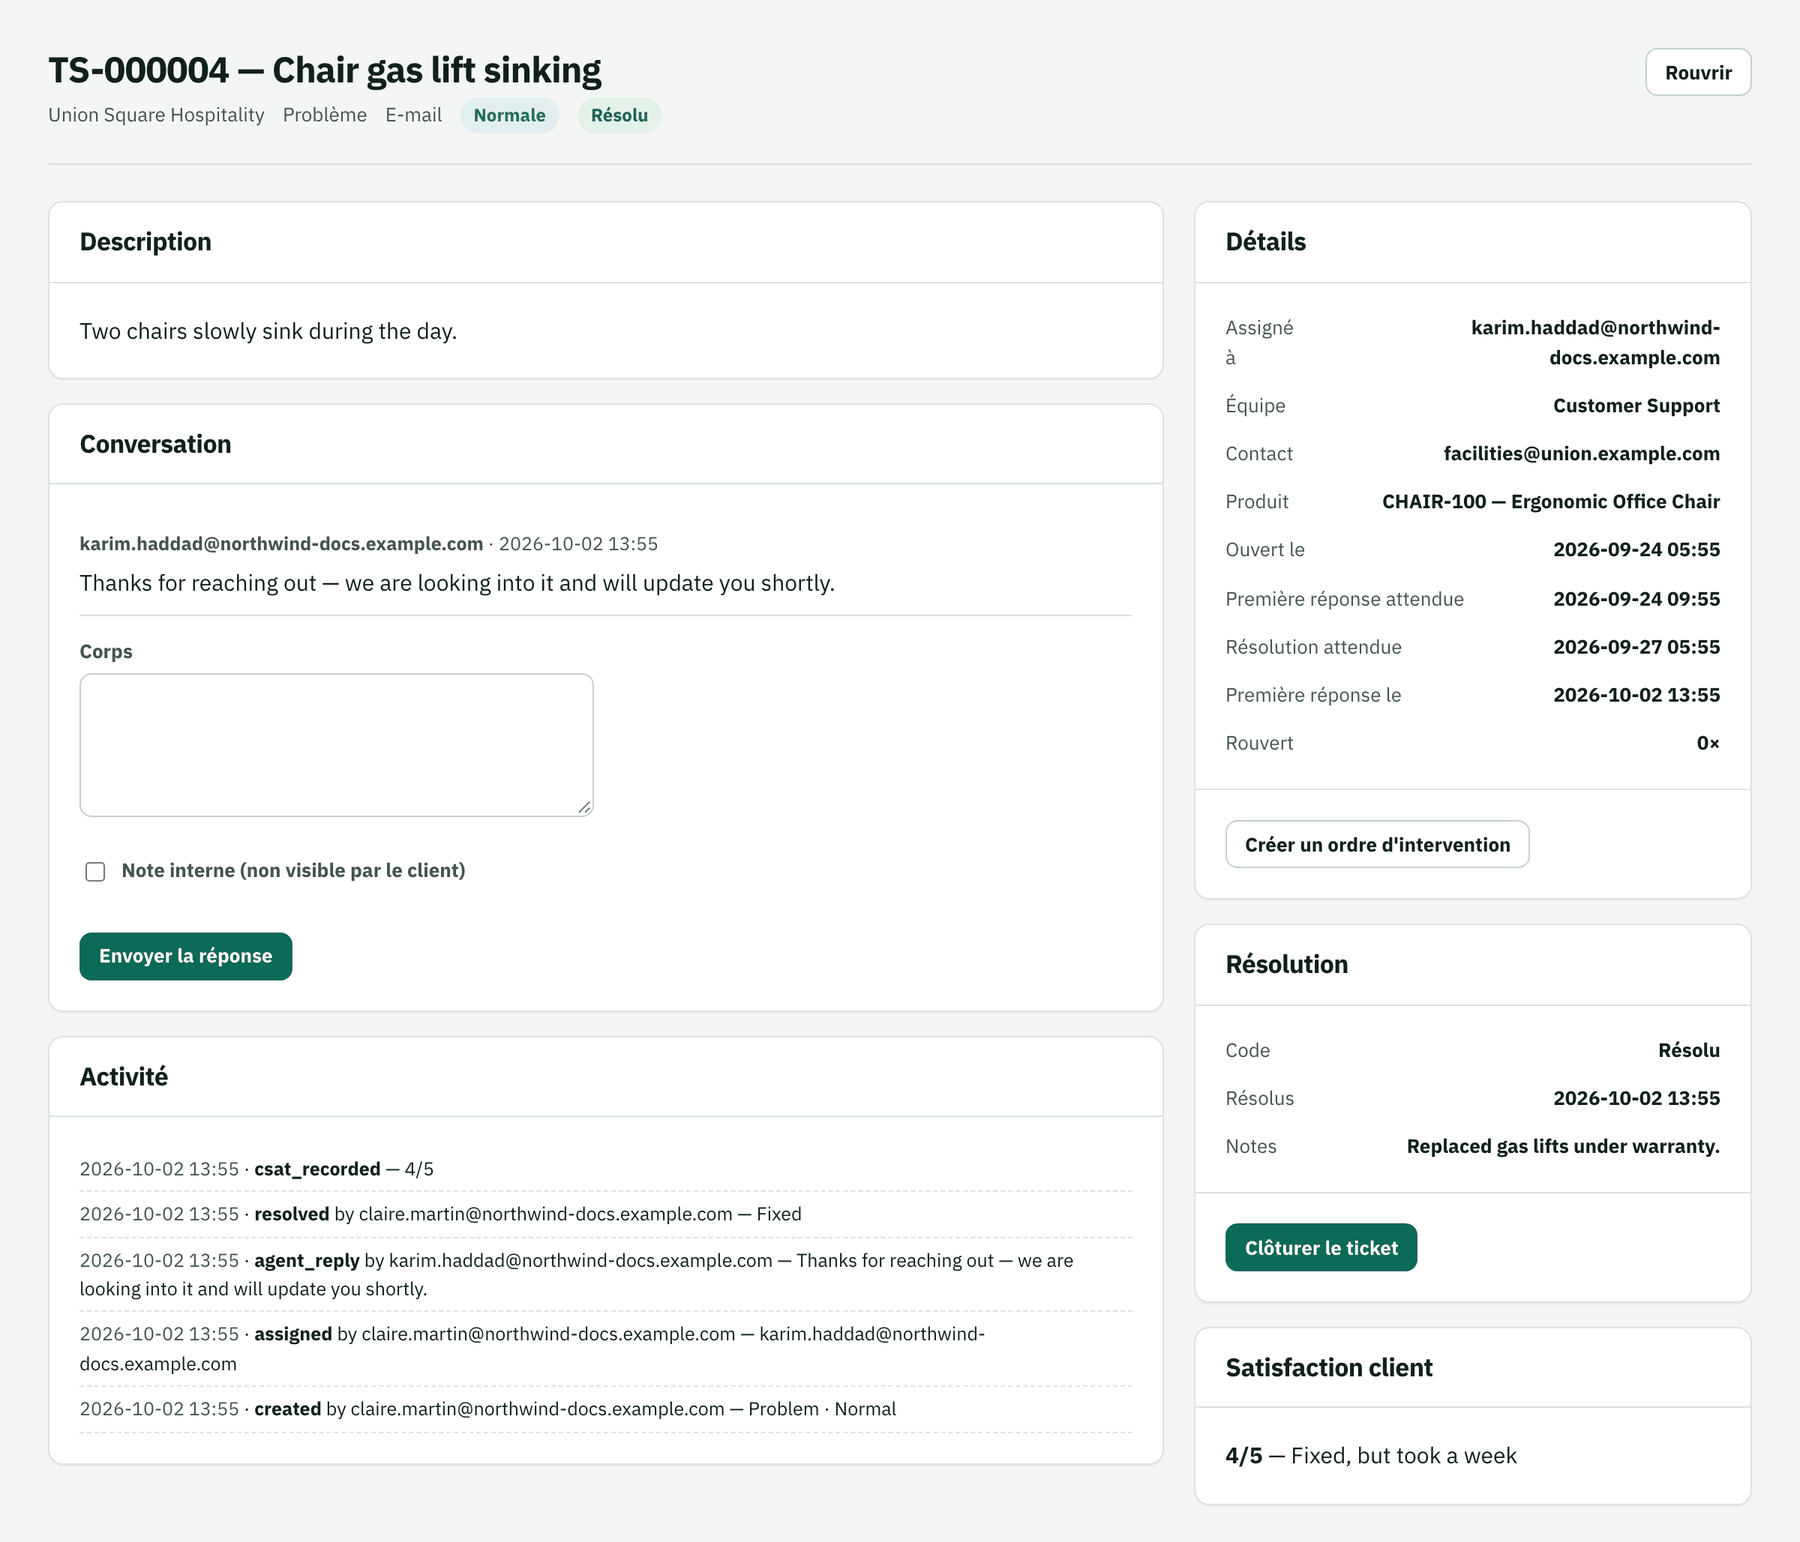Click the csat_recorded activity entry
1800x1542 pixels.
coord(606,1169)
